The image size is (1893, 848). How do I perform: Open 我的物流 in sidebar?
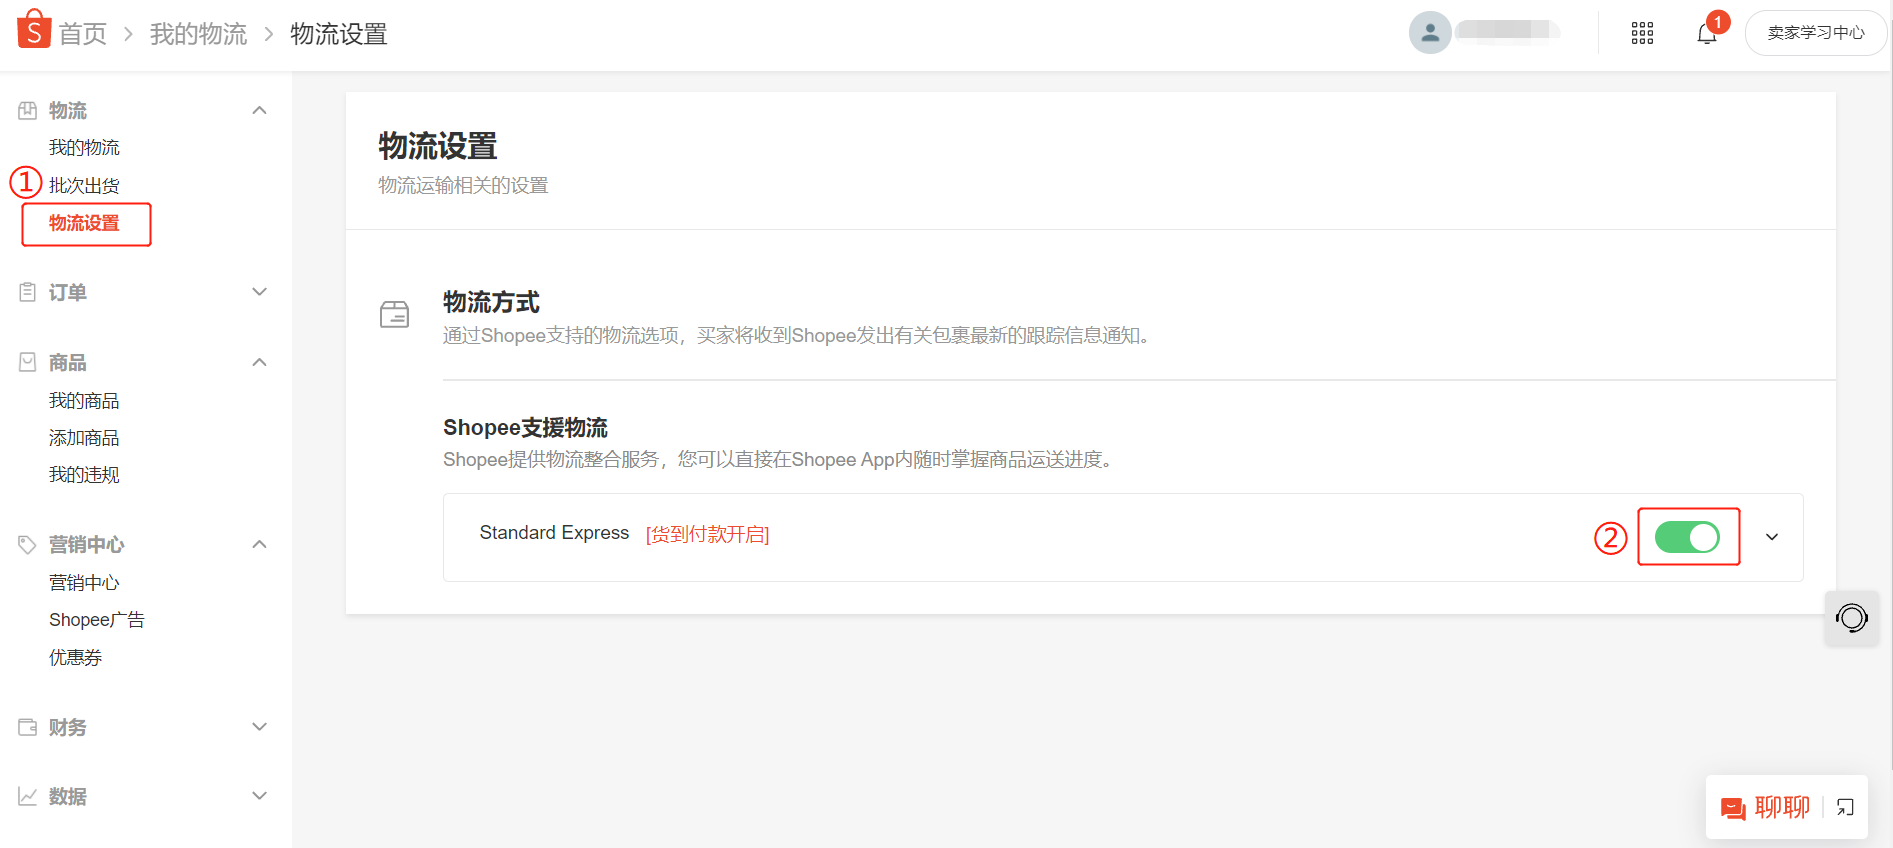click(x=84, y=148)
